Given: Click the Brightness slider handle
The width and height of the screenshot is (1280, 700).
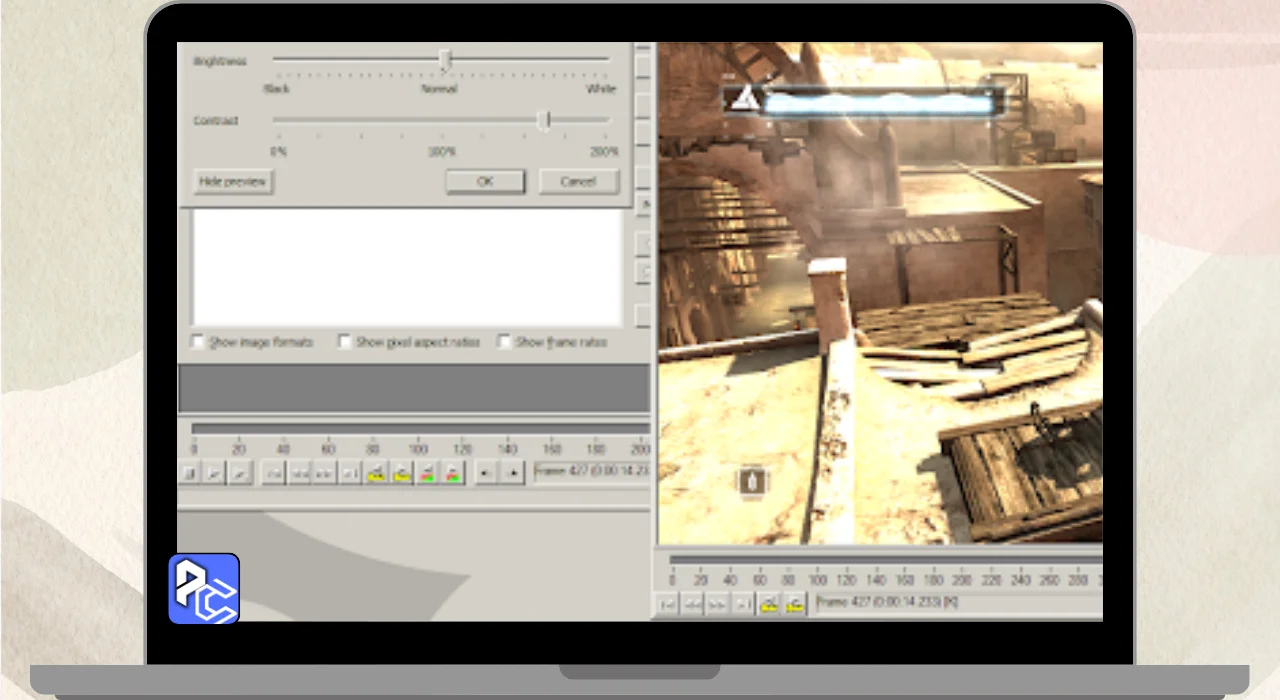Looking at the screenshot, I should coord(447,61).
